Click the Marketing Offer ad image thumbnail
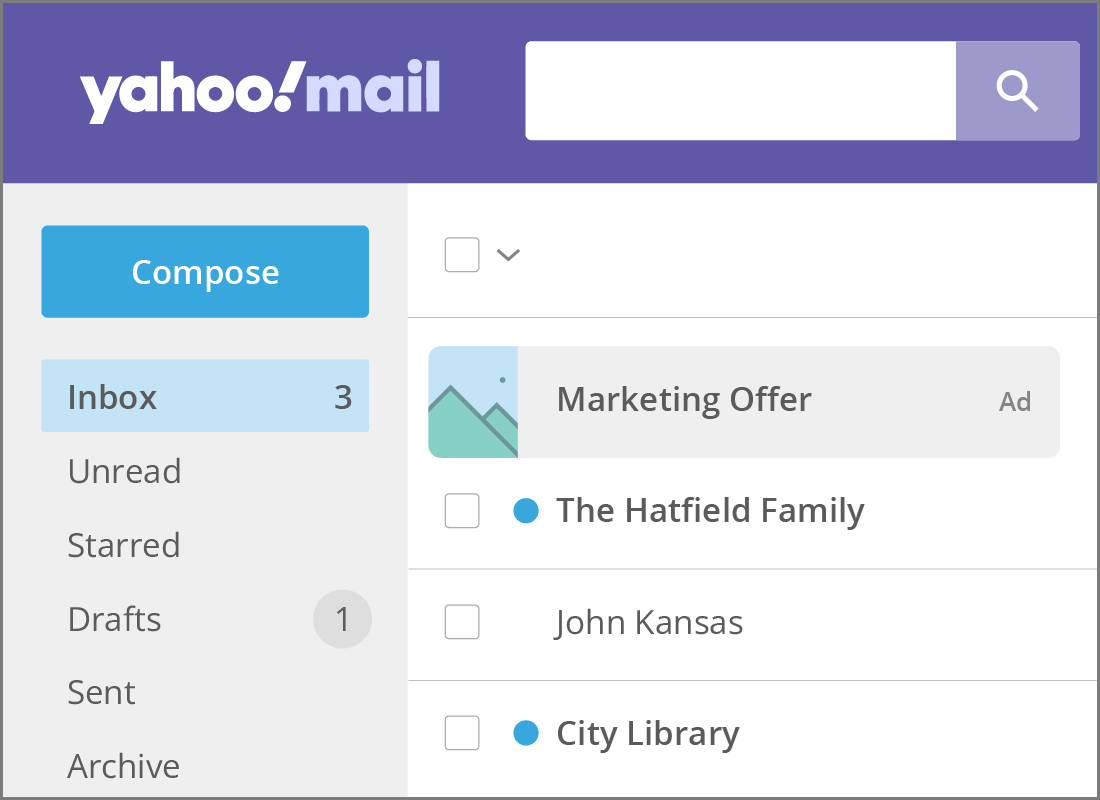 point(473,402)
